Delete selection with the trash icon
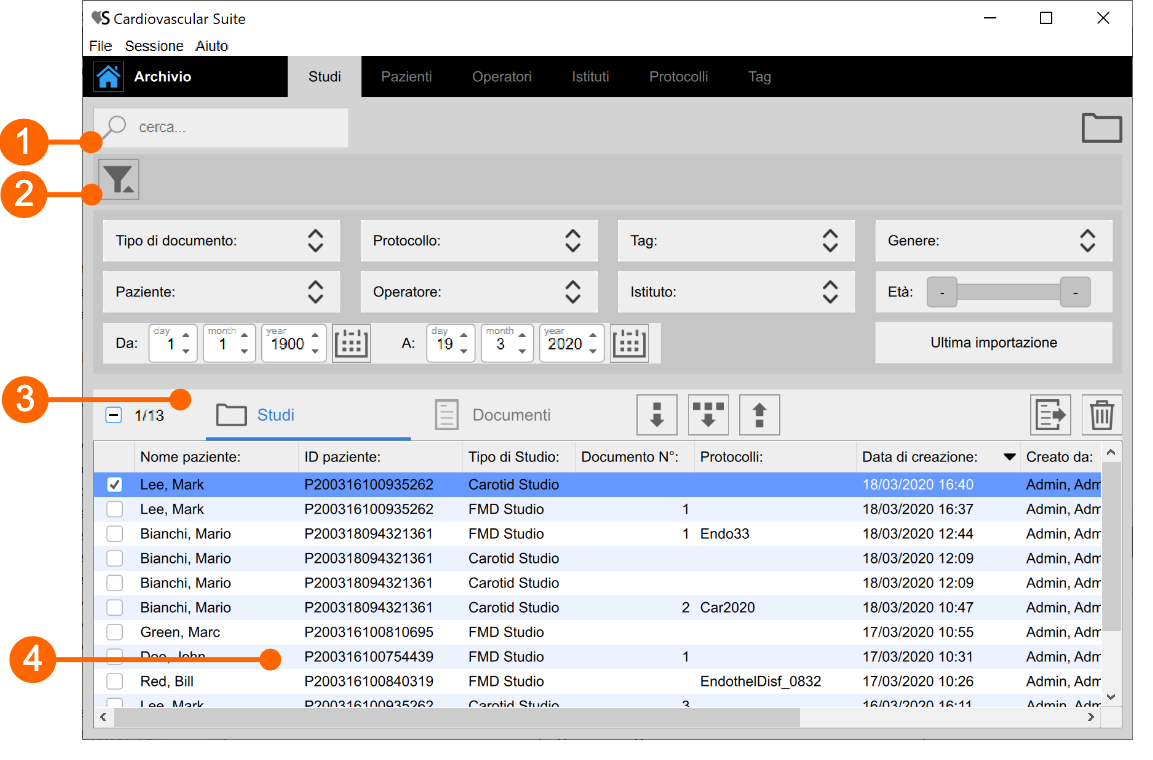The width and height of the screenshot is (1153, 760). pyautogui.click(x=1101, y=414)
